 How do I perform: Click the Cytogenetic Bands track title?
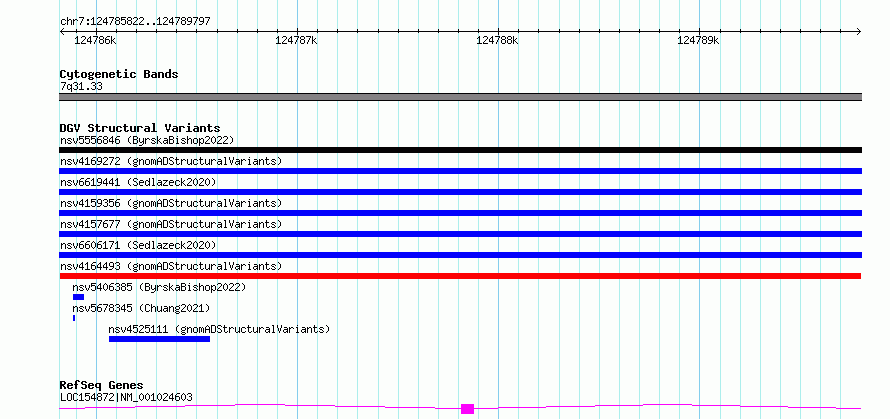119,74
